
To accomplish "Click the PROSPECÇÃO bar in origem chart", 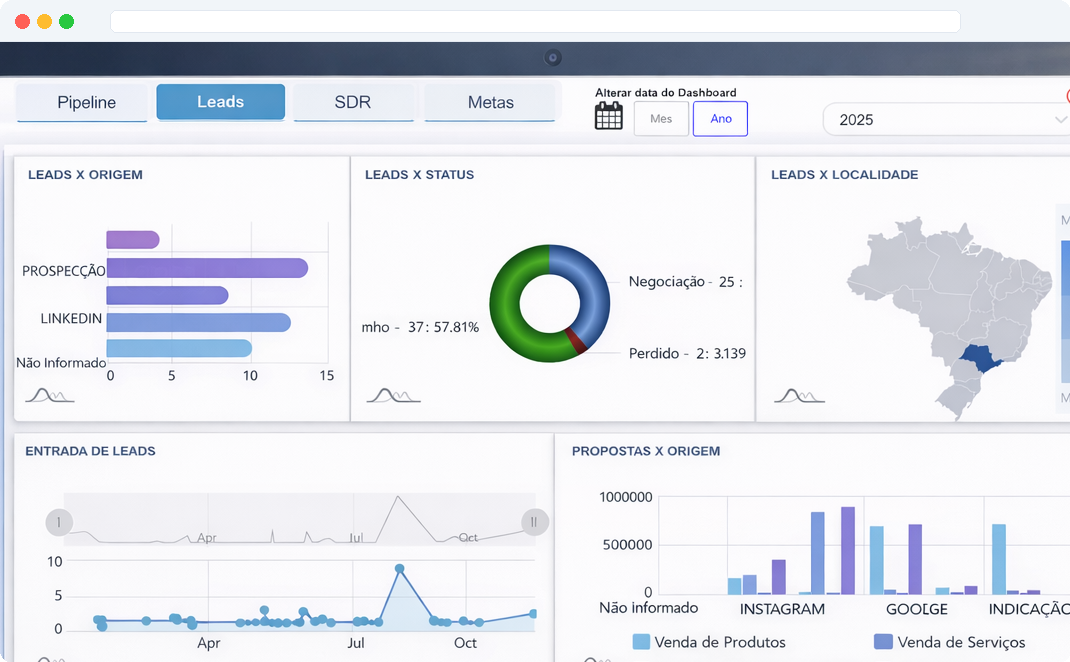I will (x=207, y=268).
